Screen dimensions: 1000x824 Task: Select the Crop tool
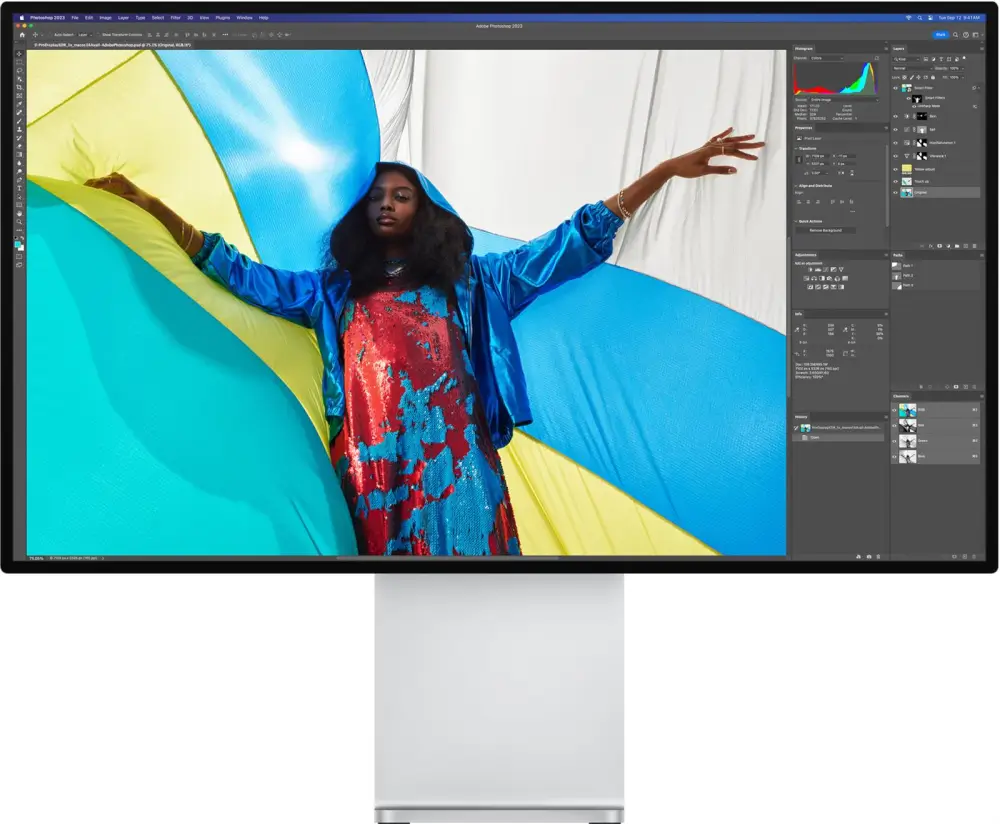(x=19, y=87)
